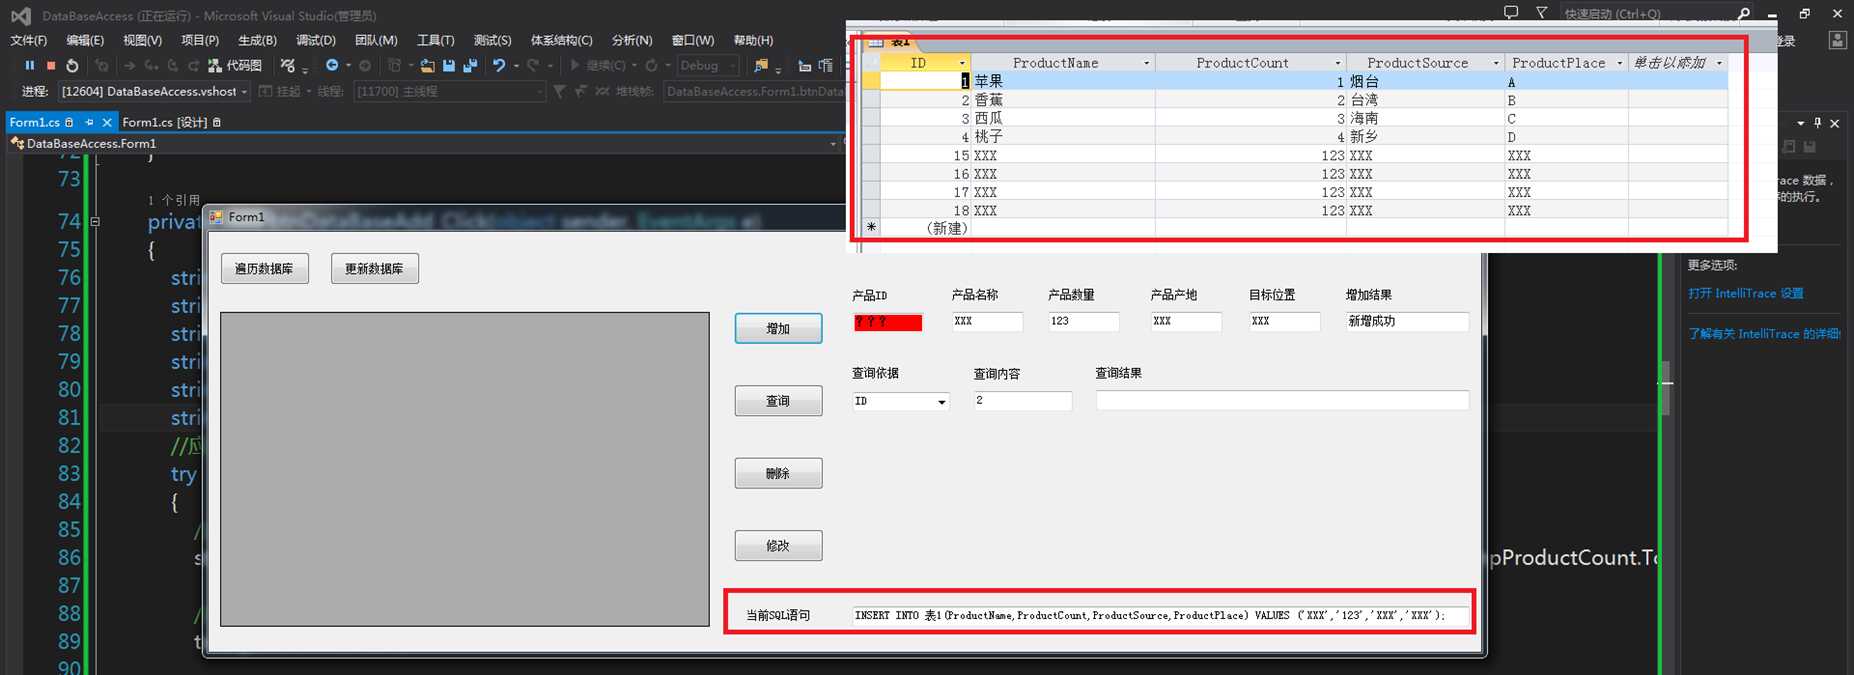Open the ProductName column filter arrow

coord(1146,63)
